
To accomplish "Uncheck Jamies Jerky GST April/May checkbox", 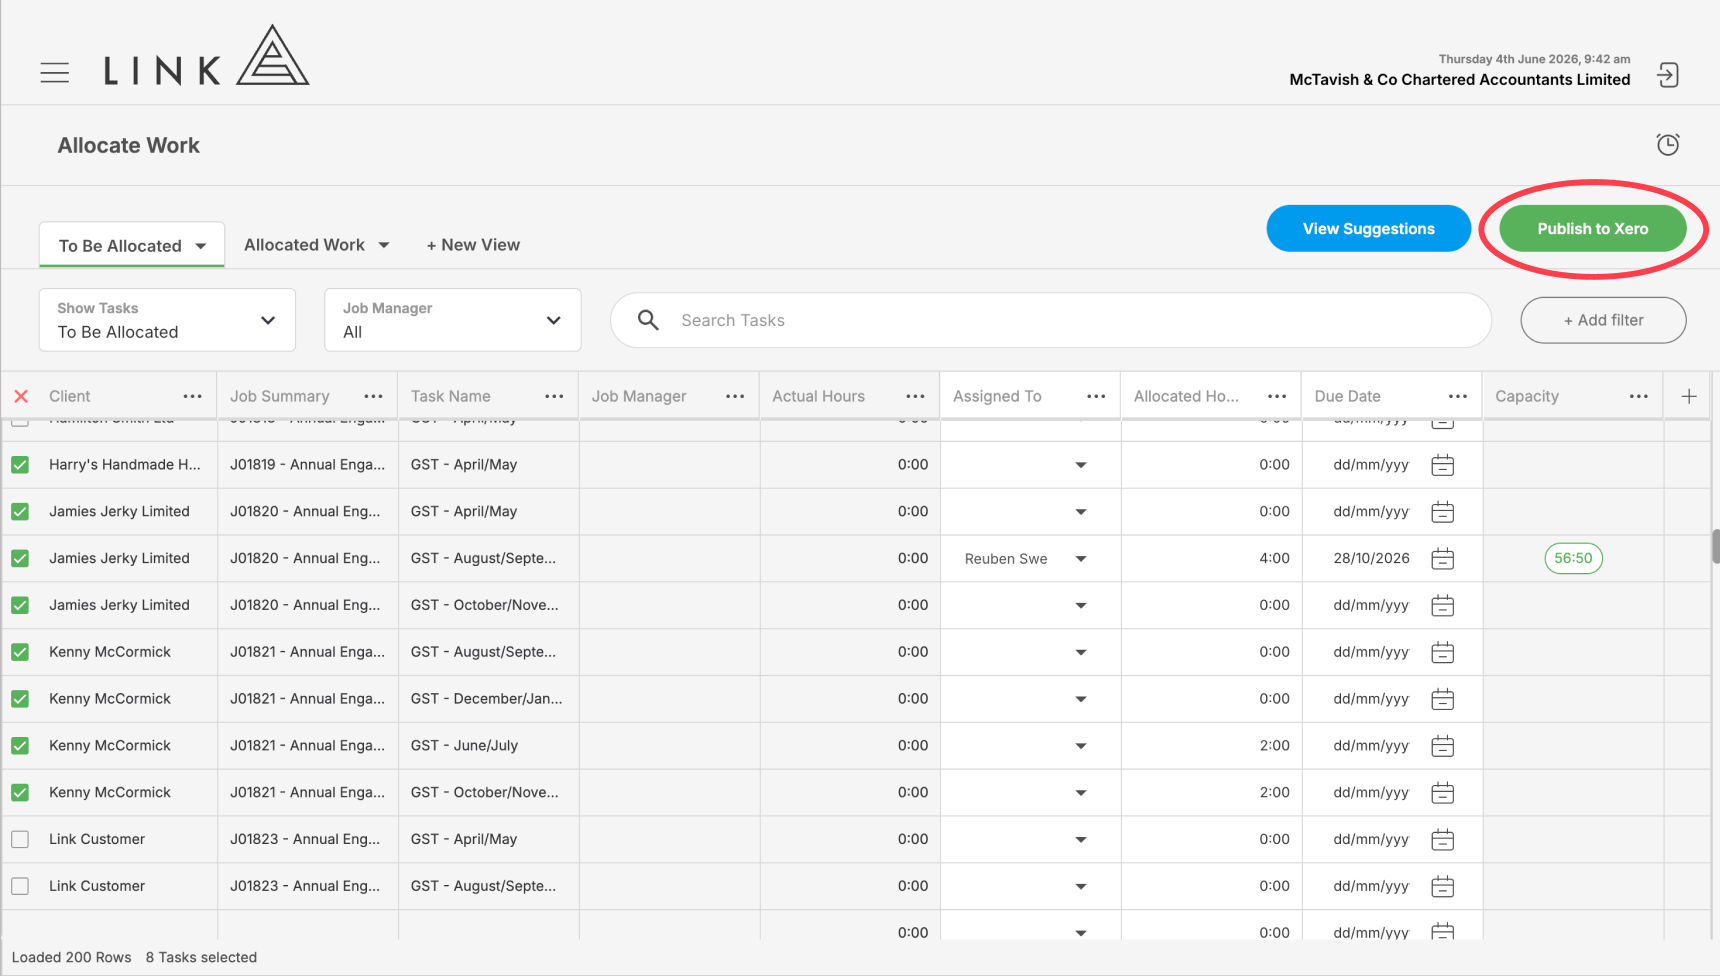I will [x=20, y=512].
